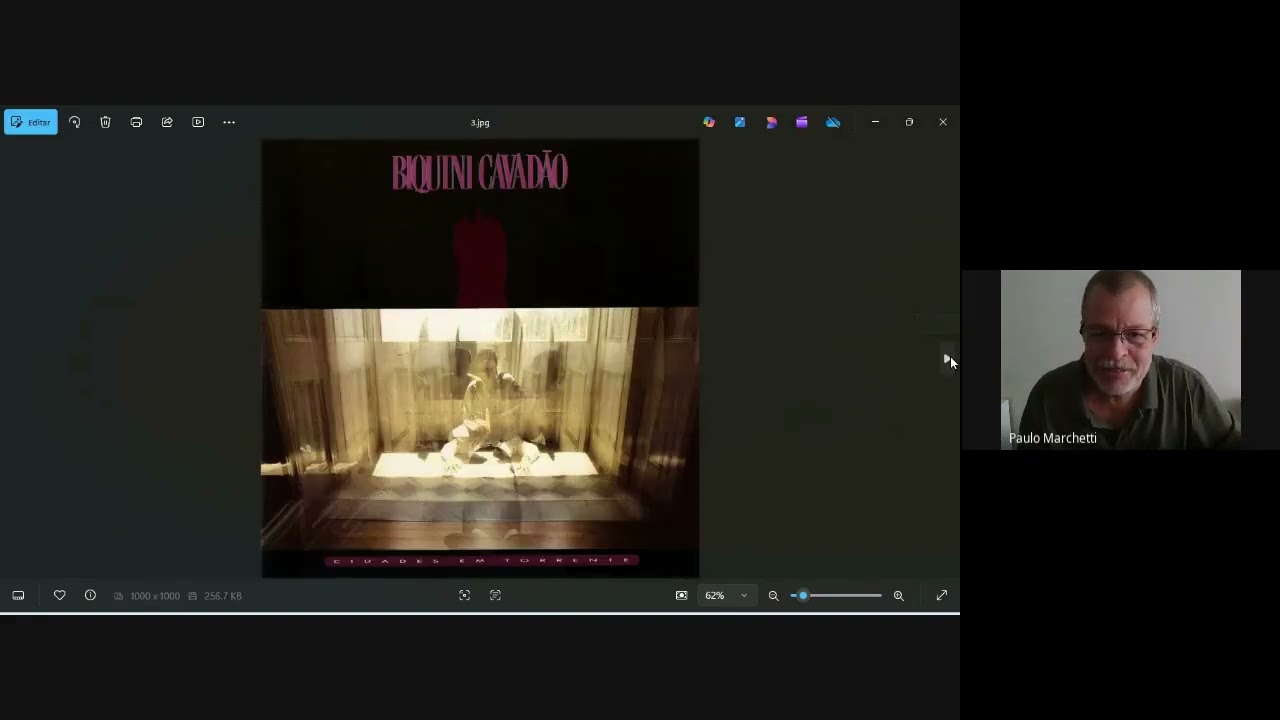Screen dimensions: 1280x720
Task: Add photo to favorites with heart icon
Action: point(59,595)
